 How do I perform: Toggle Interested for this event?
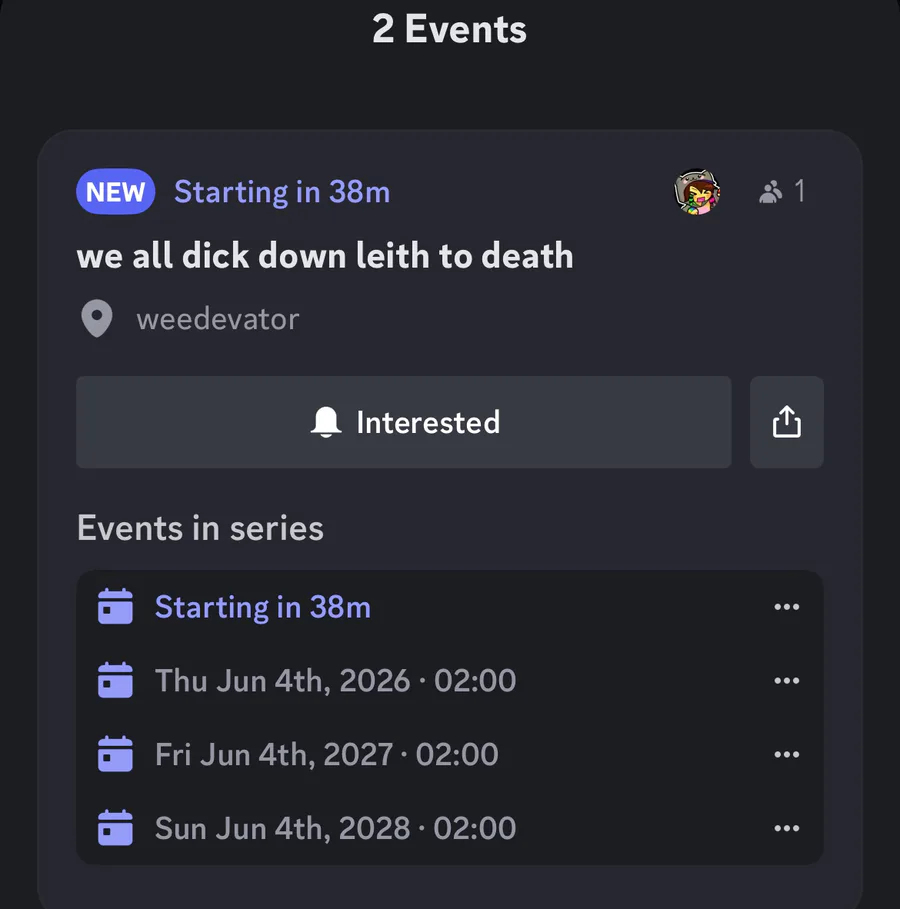[x=404, y=422]
